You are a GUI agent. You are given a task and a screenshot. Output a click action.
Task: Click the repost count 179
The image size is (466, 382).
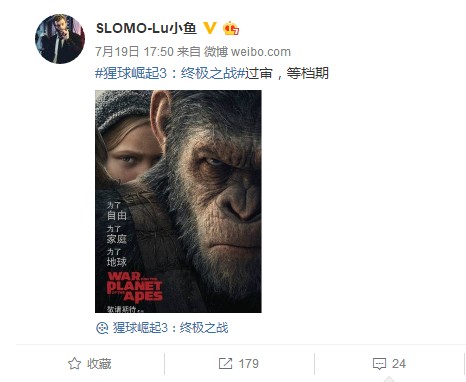click(249, 364)
